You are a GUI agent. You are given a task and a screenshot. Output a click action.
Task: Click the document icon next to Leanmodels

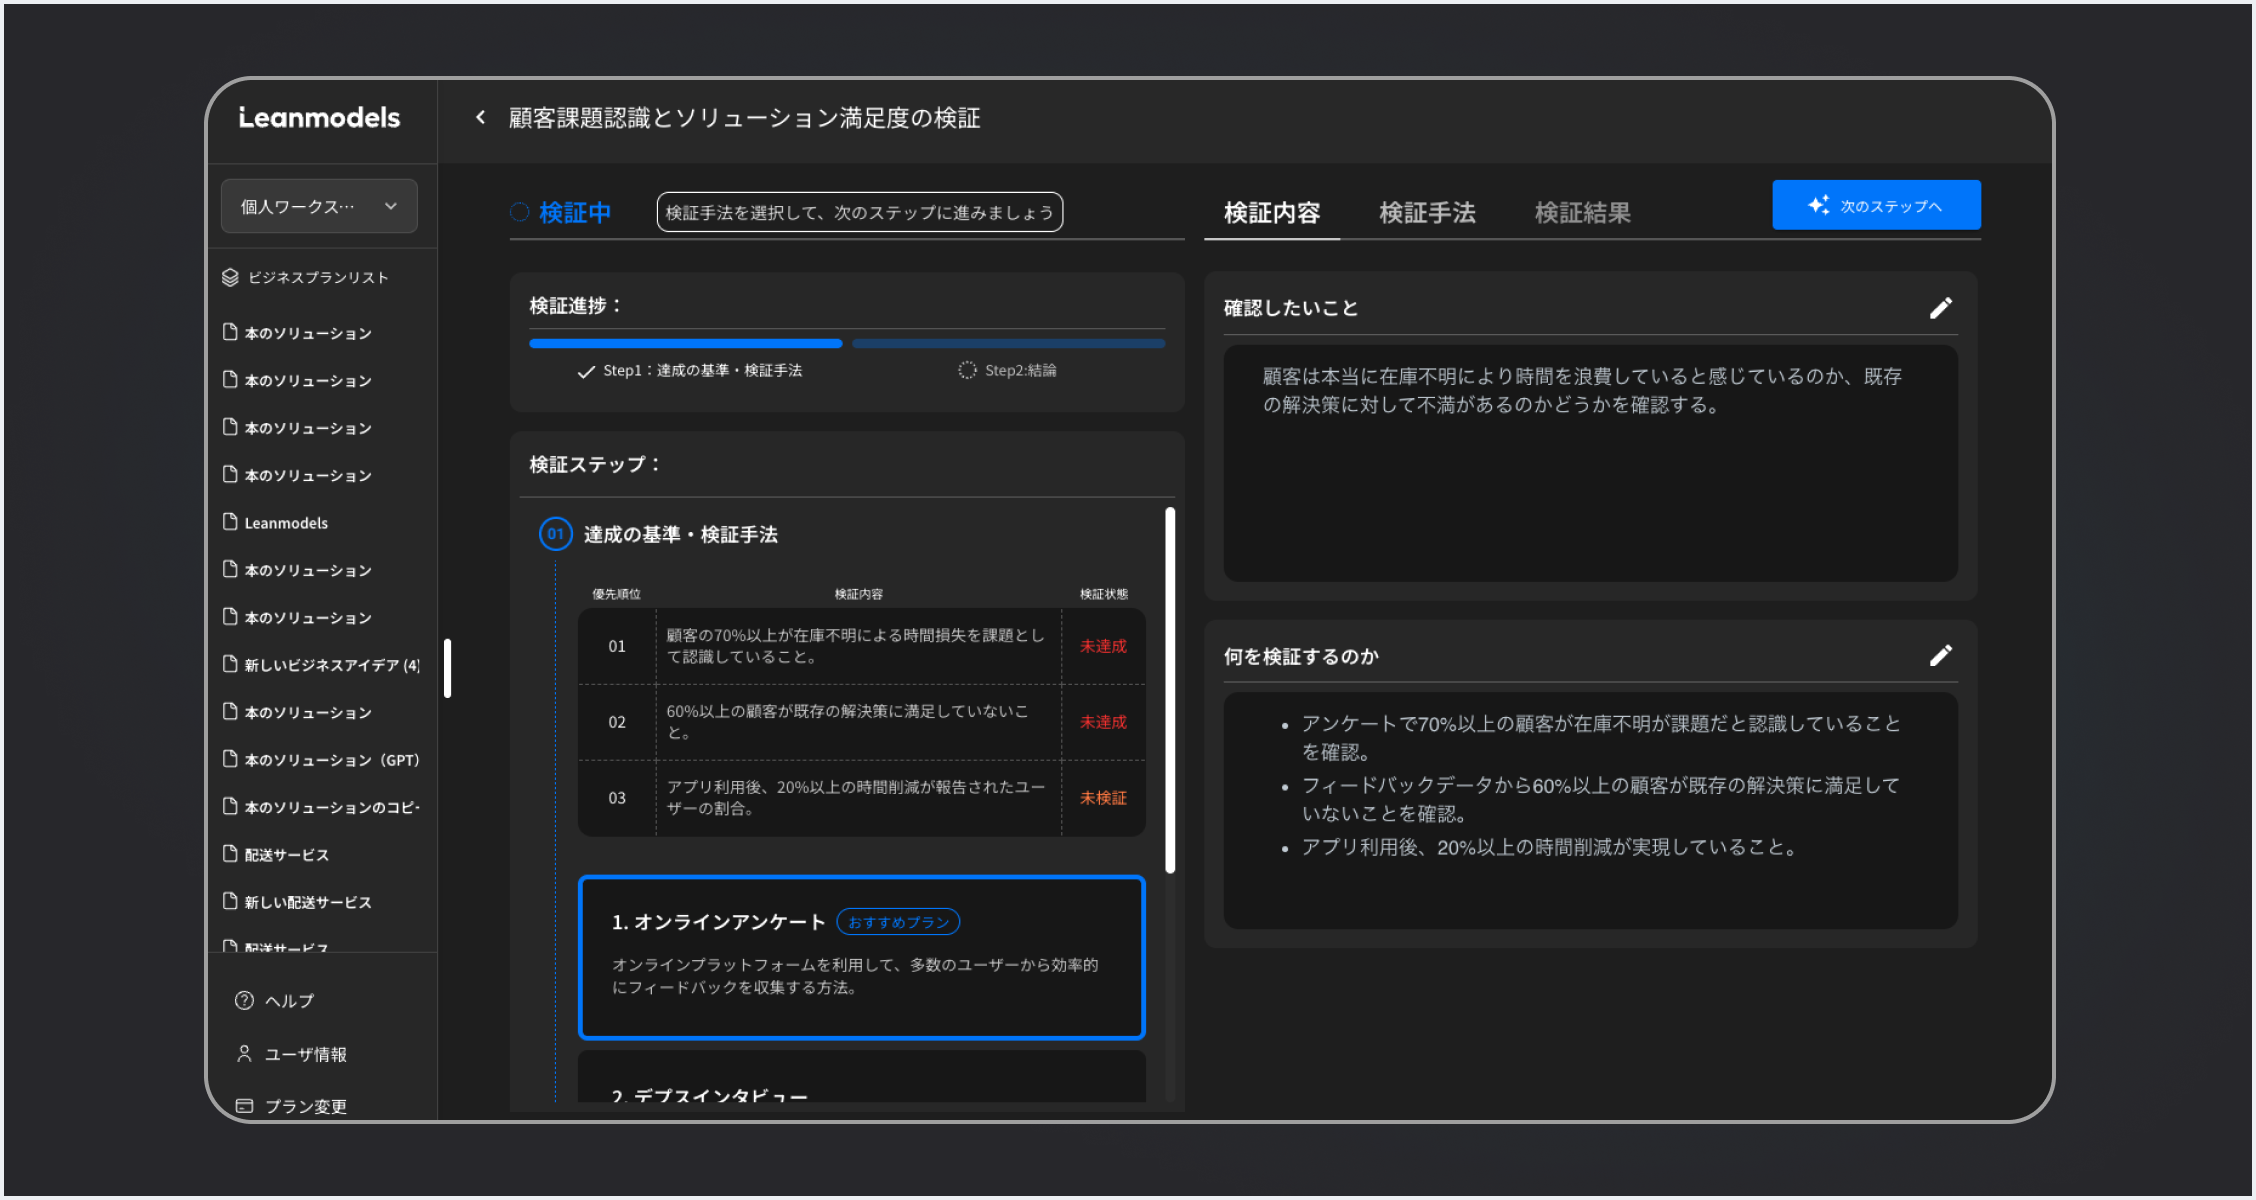(230, 522)
